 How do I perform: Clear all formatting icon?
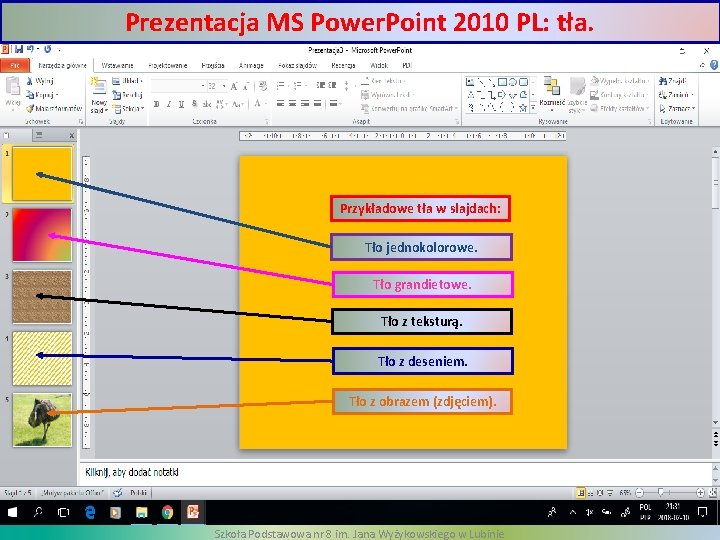tap(263, 85)
